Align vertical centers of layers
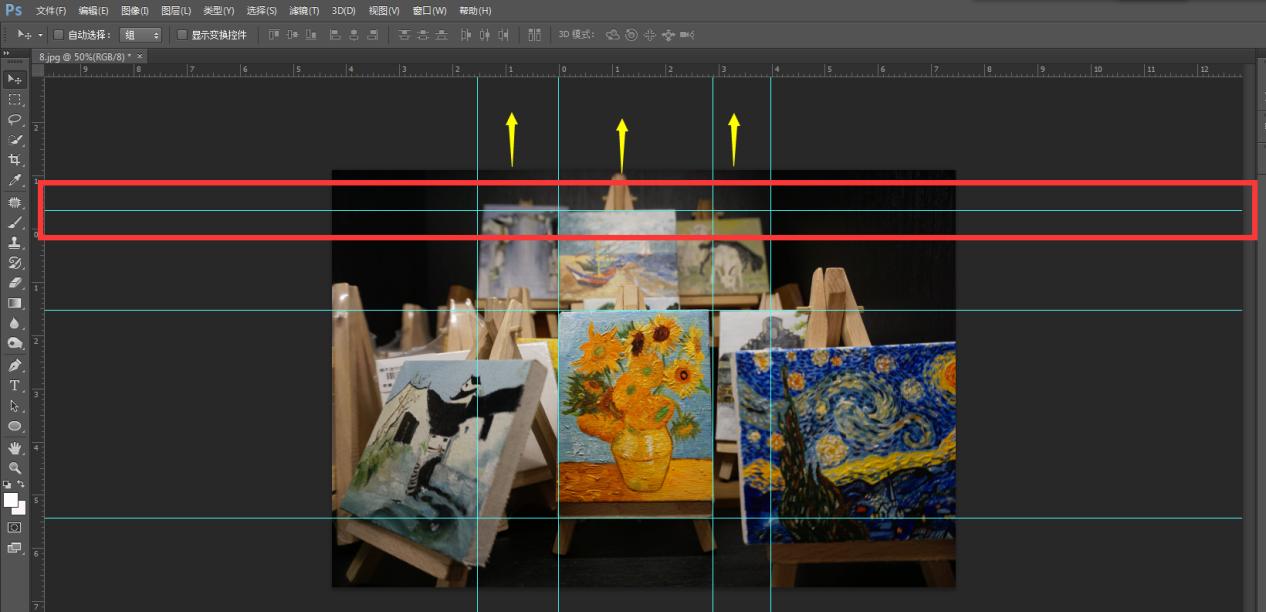This screenshot has height=612, width=1266. click(x=292, y=35)
